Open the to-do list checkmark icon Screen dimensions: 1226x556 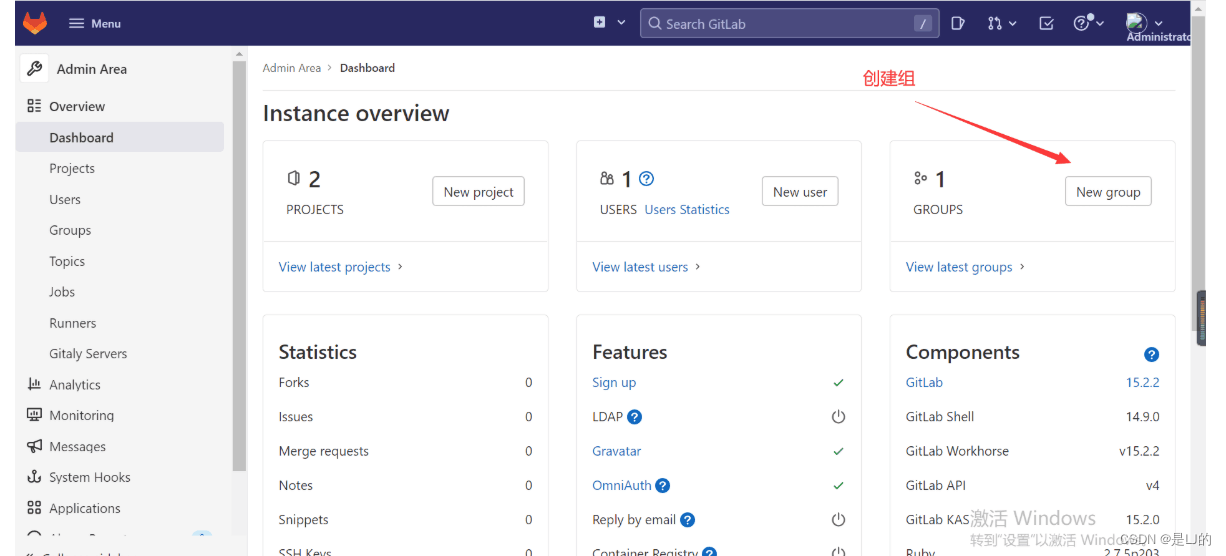click(x=1047, y=23)
